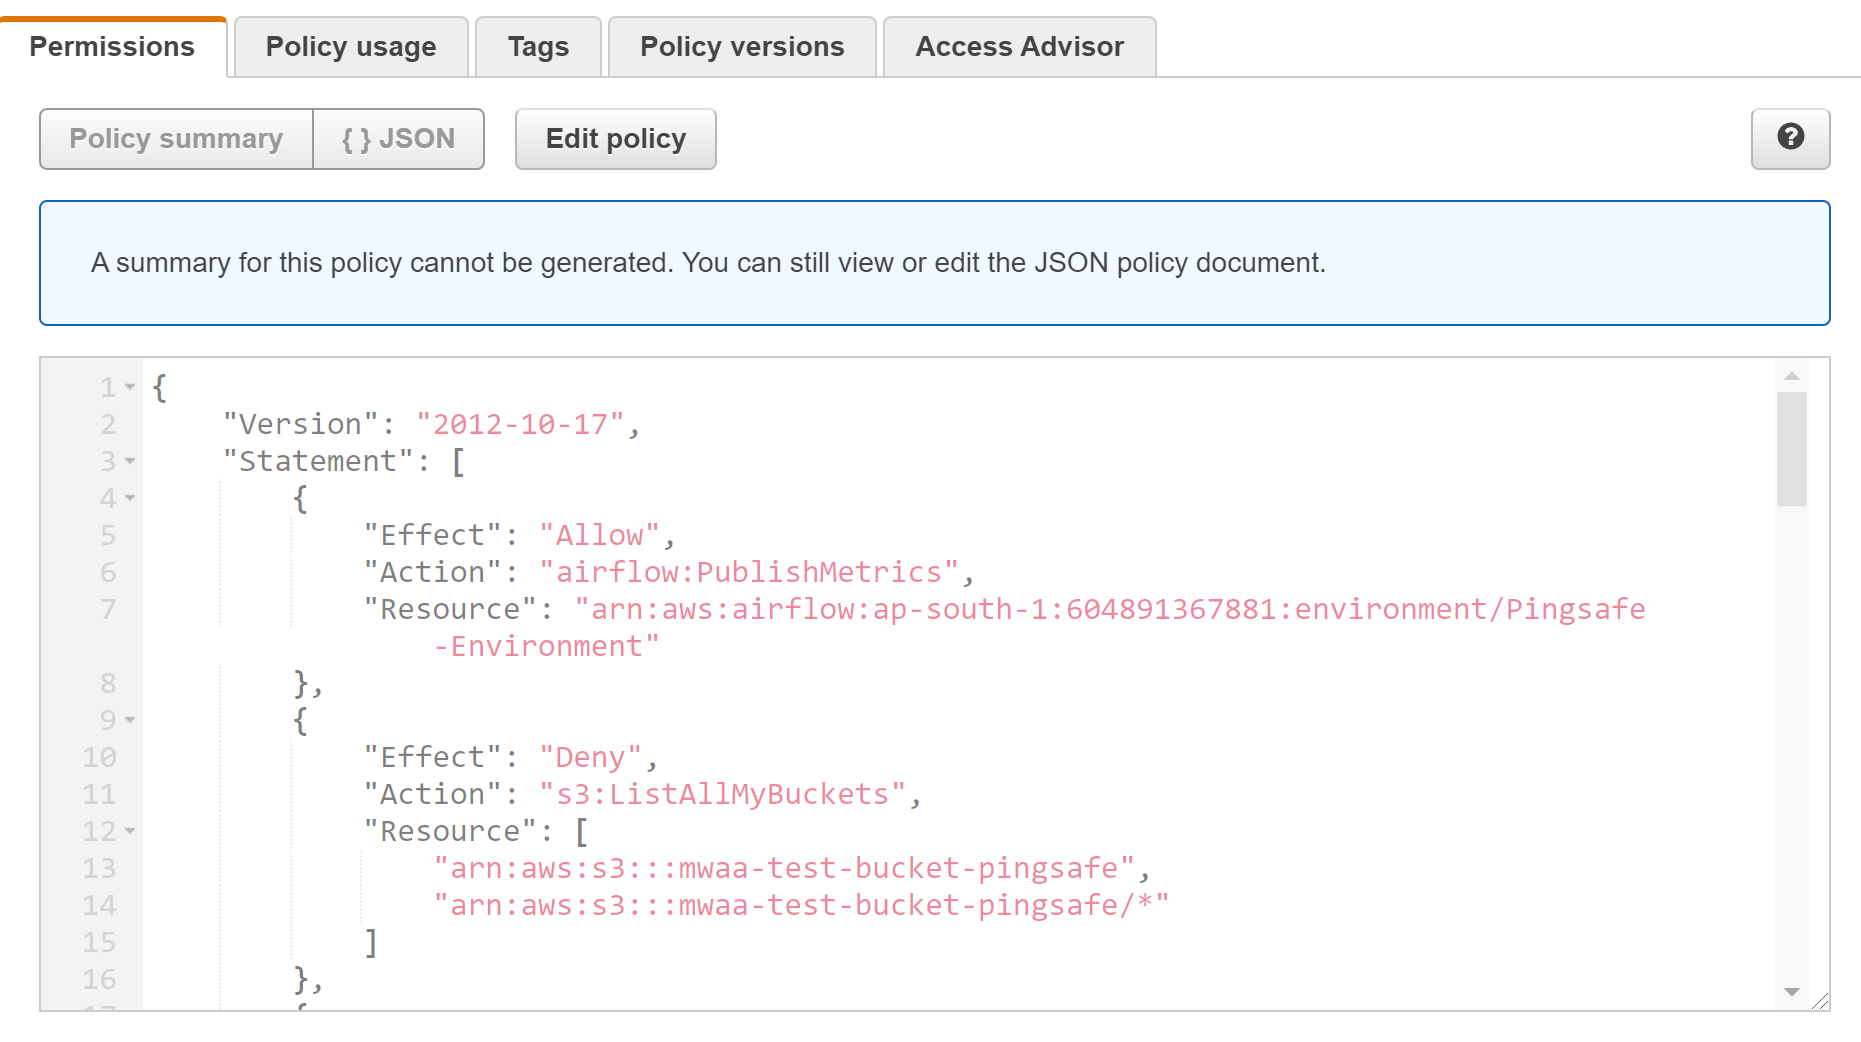Image resolution: width=1861 pixels, height=1042 pixels.
Task: Click the help question mark icon
Action: (x=1790, y=138)
